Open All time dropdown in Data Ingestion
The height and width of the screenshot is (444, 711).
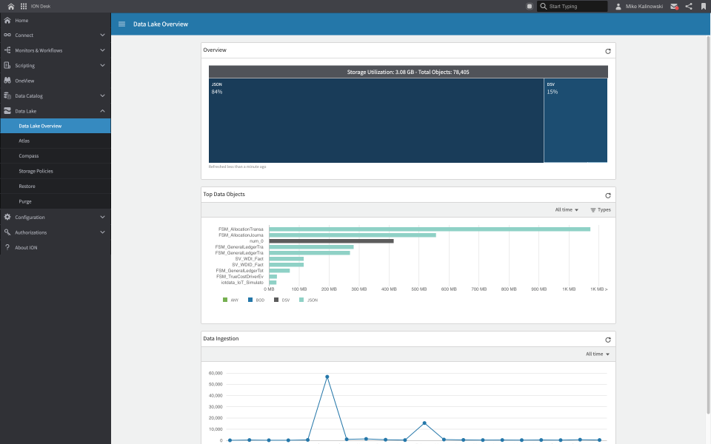pyautogui.click(x=597, y=354)
